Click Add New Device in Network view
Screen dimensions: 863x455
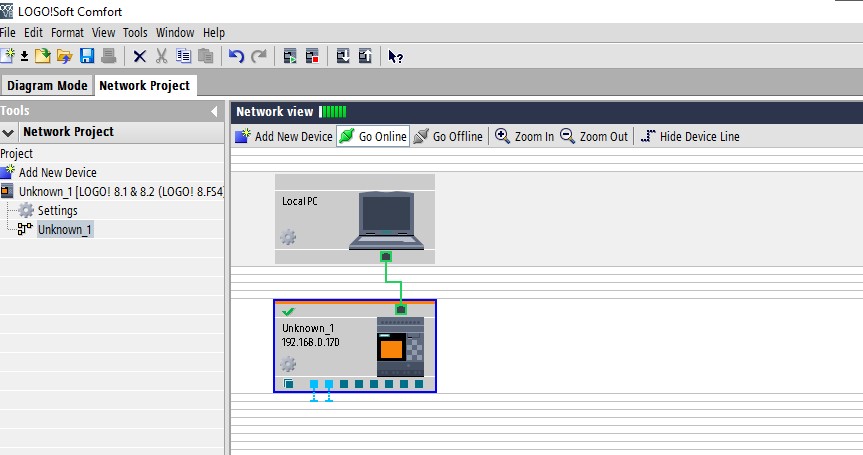pos(284,136)
